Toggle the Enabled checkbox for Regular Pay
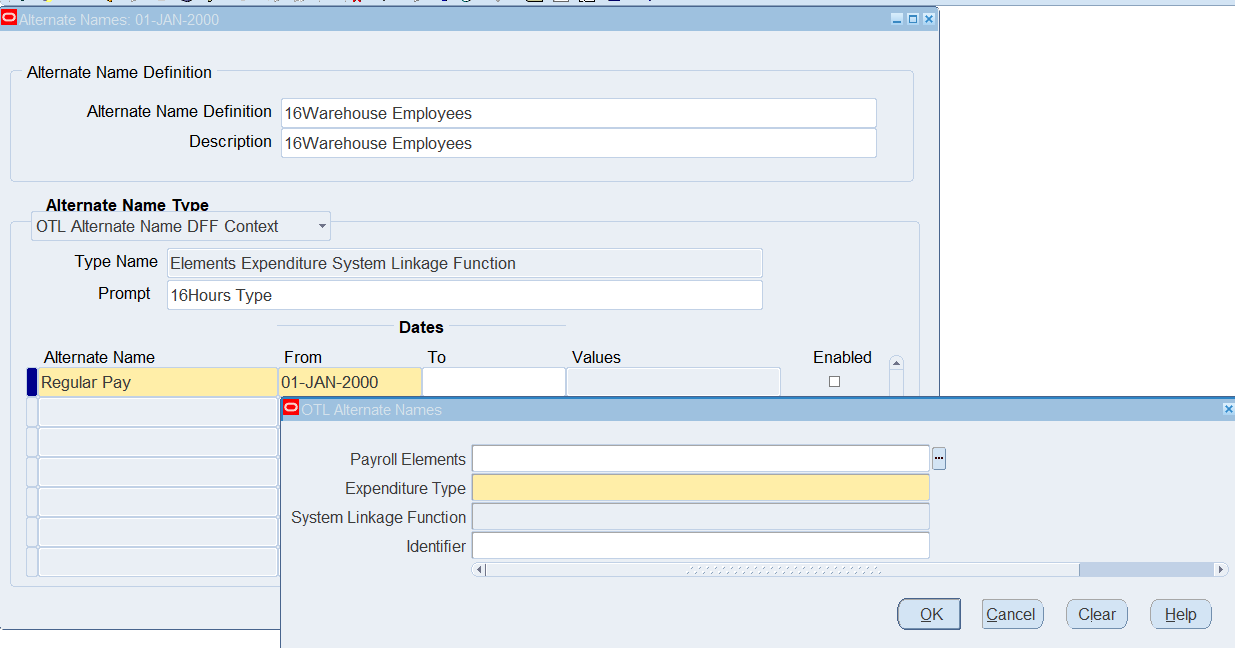Viewport: 1235px width, 648px height. coord(834,382)
